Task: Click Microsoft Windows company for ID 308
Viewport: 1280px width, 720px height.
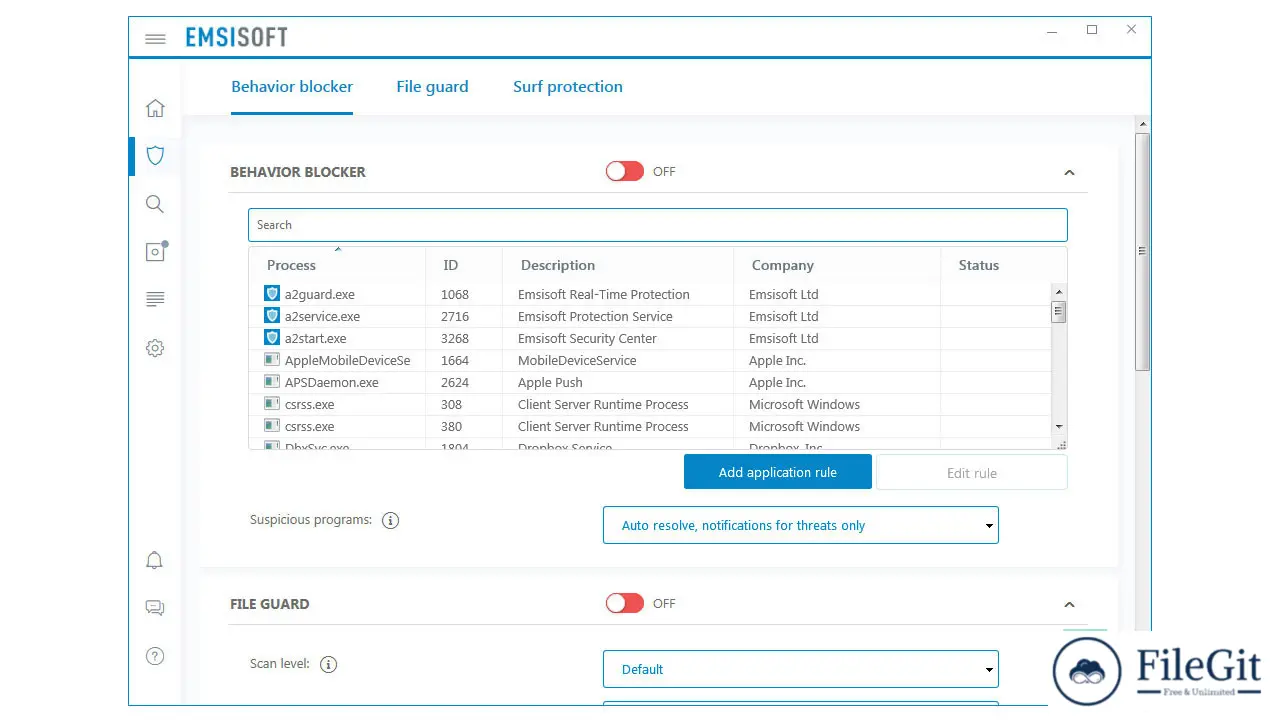Action: (804, 404)
